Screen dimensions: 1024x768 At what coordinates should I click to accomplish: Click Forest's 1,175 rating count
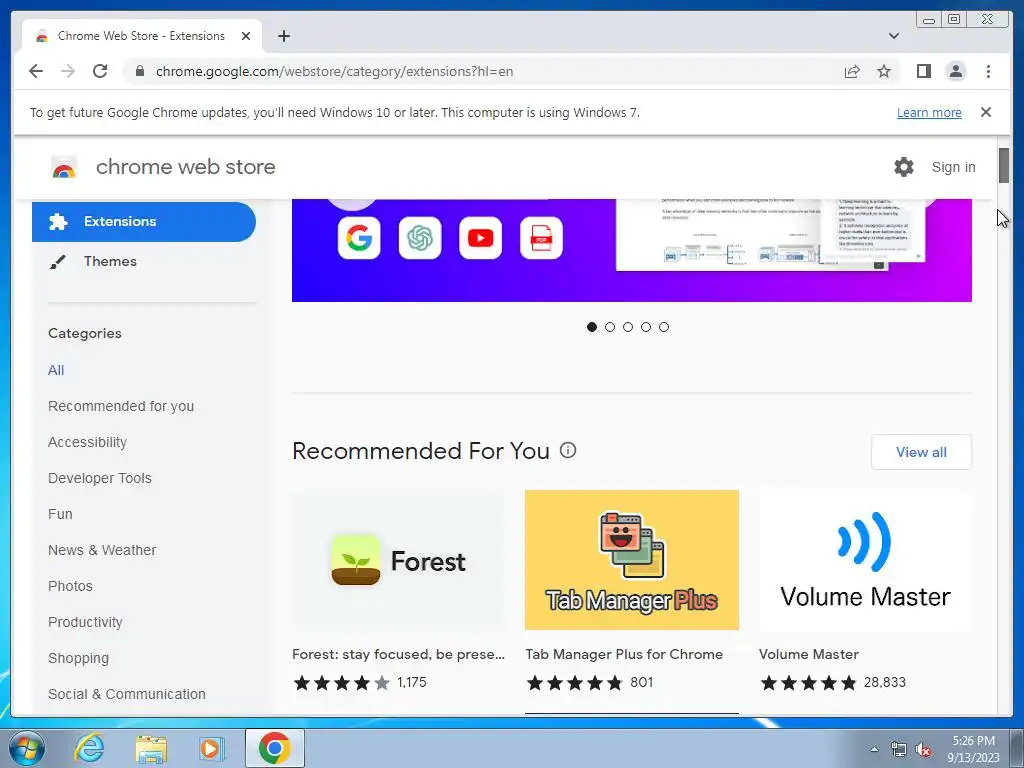coord(411,682)
